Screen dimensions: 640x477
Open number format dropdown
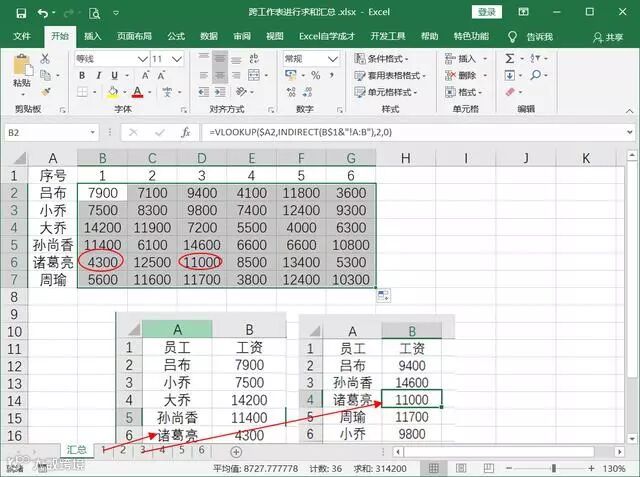pyautogui.click(x=333, y=59)
